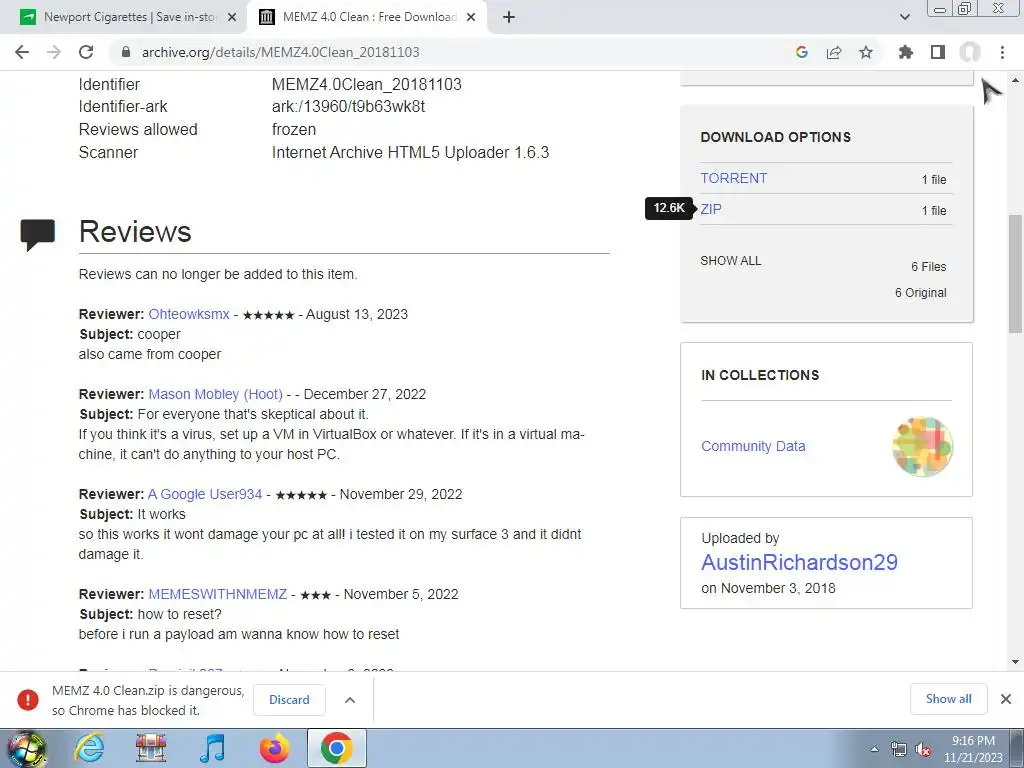Download the ZIP file option
The height and width of the screenshot is (768, 1024).
point(711,209)
